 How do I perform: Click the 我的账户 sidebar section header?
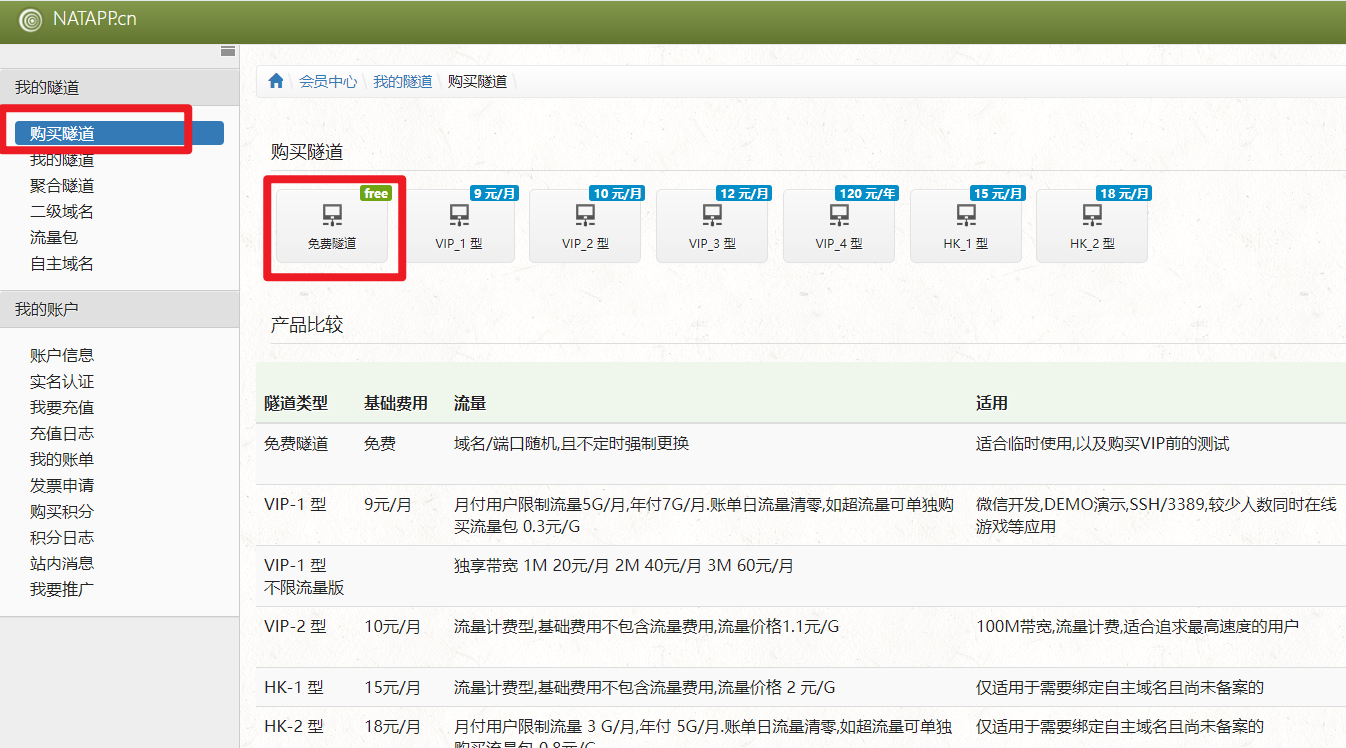pos(119,310)
